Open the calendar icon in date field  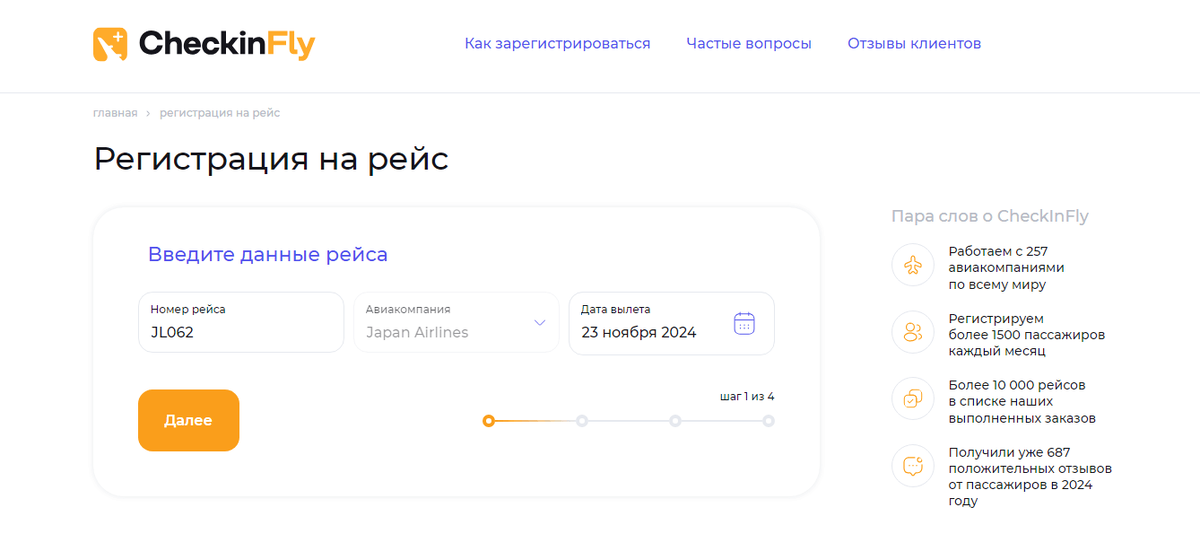pos(744,323)
